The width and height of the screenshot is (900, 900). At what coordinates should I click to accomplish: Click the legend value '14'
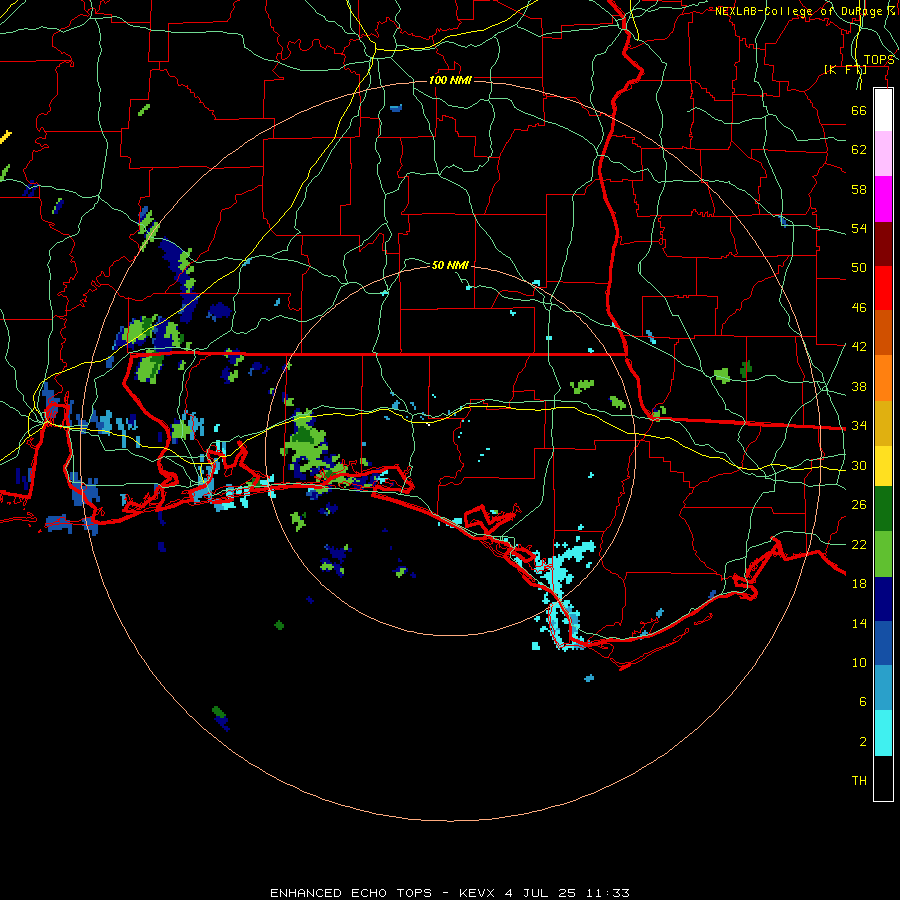pos(859,623)
